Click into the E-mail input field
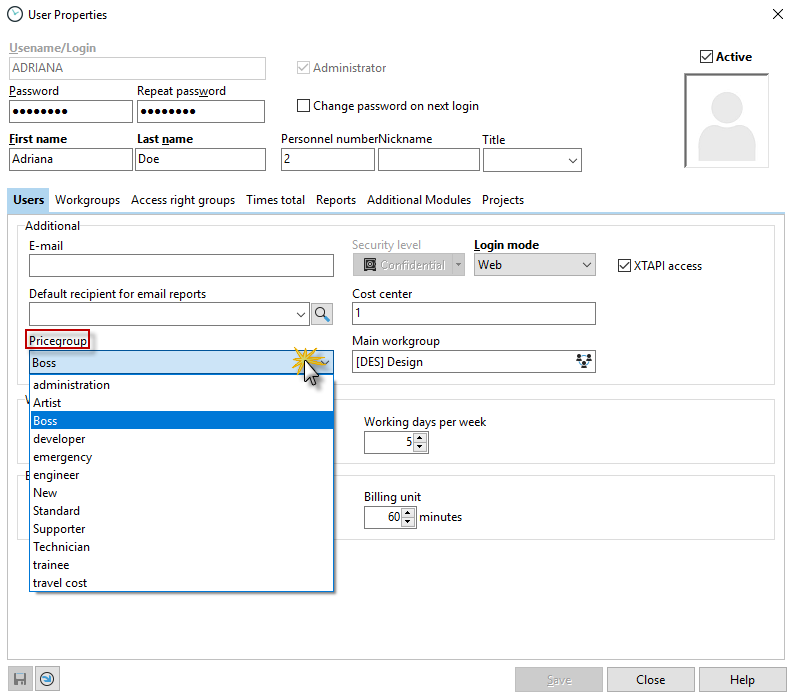The width and height of the screenshot is (790, 695). click(x=181, y=265)
